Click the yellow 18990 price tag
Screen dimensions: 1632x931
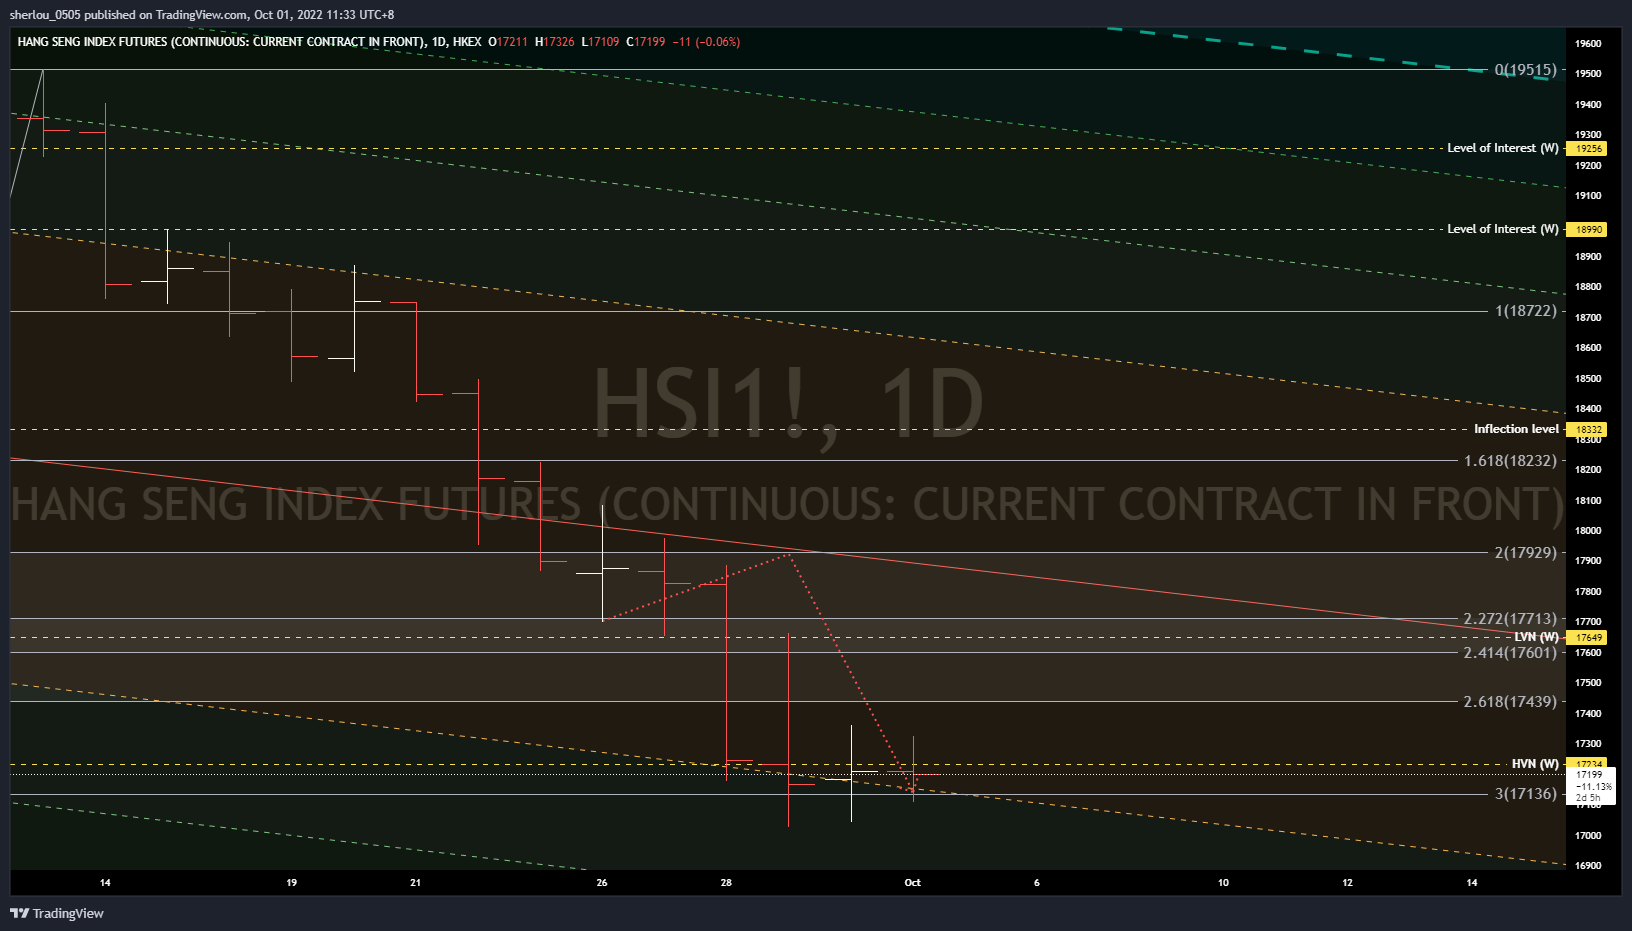[1587, 230]
